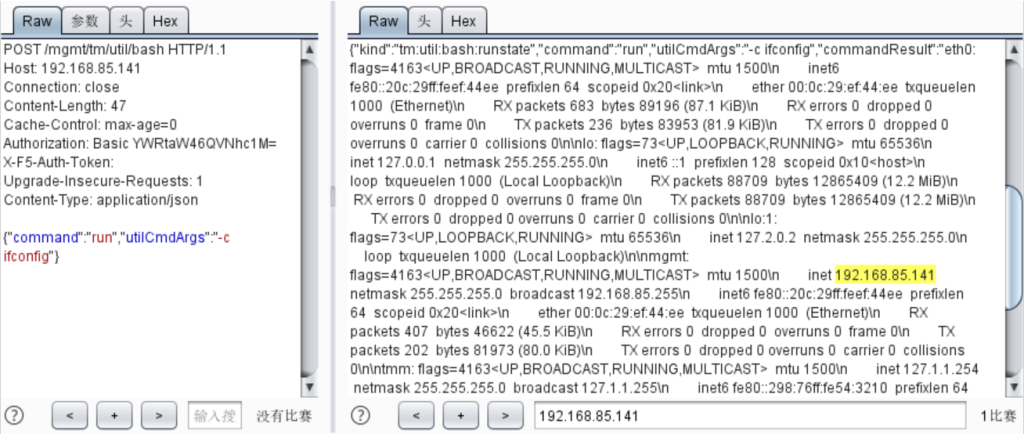Image resolution: width=1024 pixels, height=434 pixels.
Task: Switch to 头 tab in request pane
Action: coord(125,21)
